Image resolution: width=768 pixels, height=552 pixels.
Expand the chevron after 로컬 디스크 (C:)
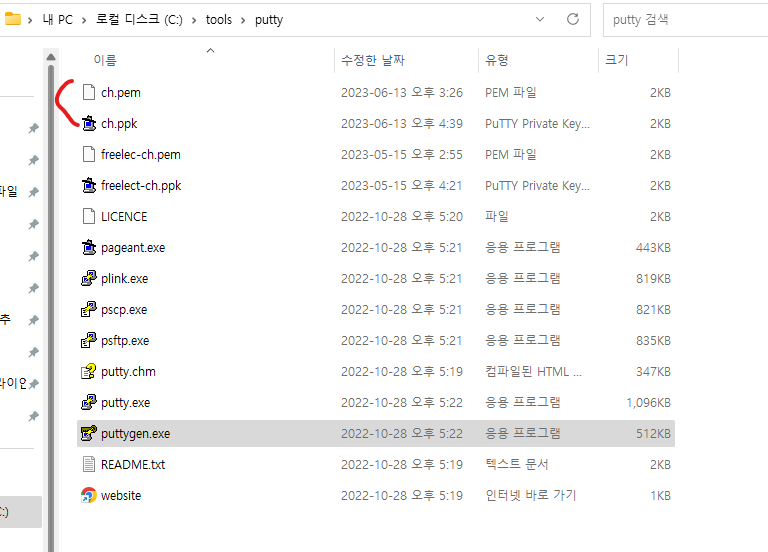(x=194, y=20)
